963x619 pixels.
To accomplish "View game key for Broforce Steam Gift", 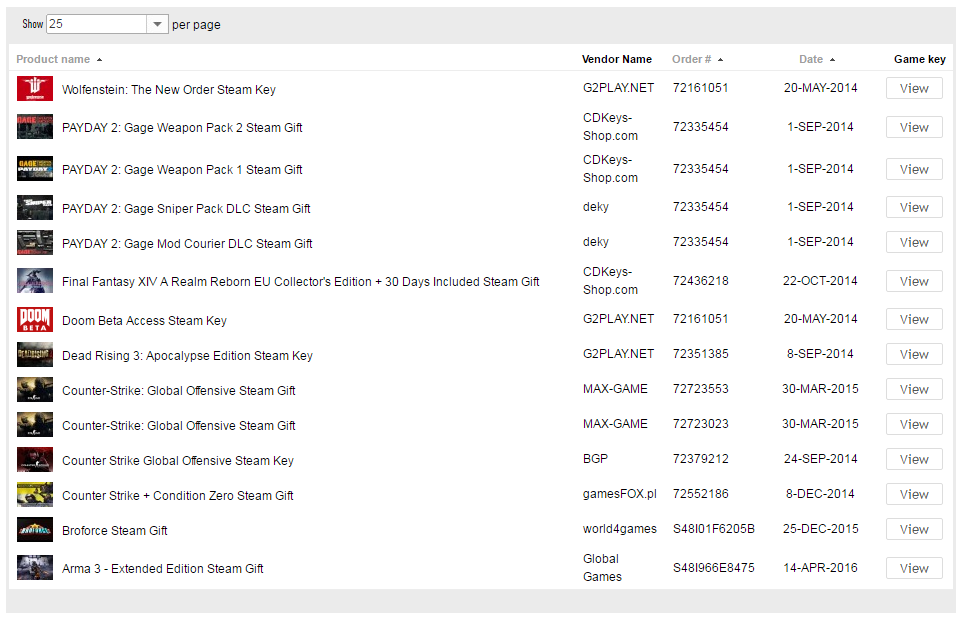I will [x=914, y=529].
